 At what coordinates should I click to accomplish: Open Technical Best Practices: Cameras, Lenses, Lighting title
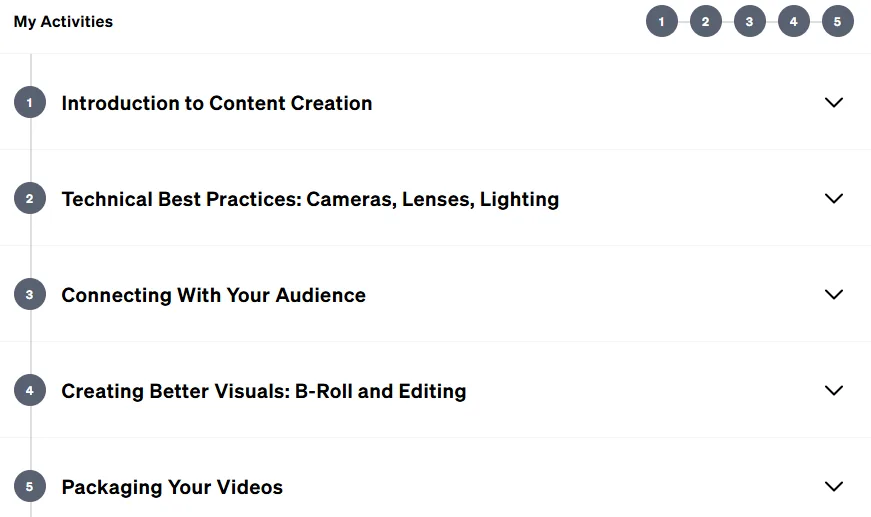310,199
